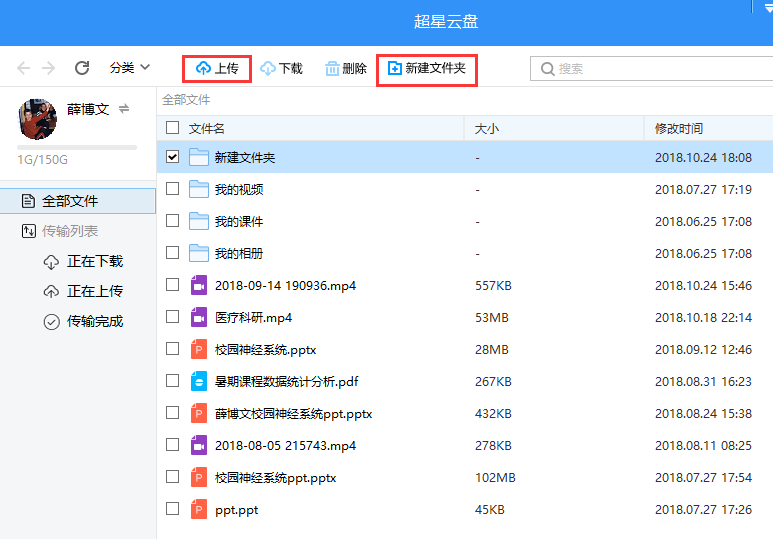Select file name 暑期课程数据统计分析.pdf
This screenshot has width=773, height=539.
(286, 382)
